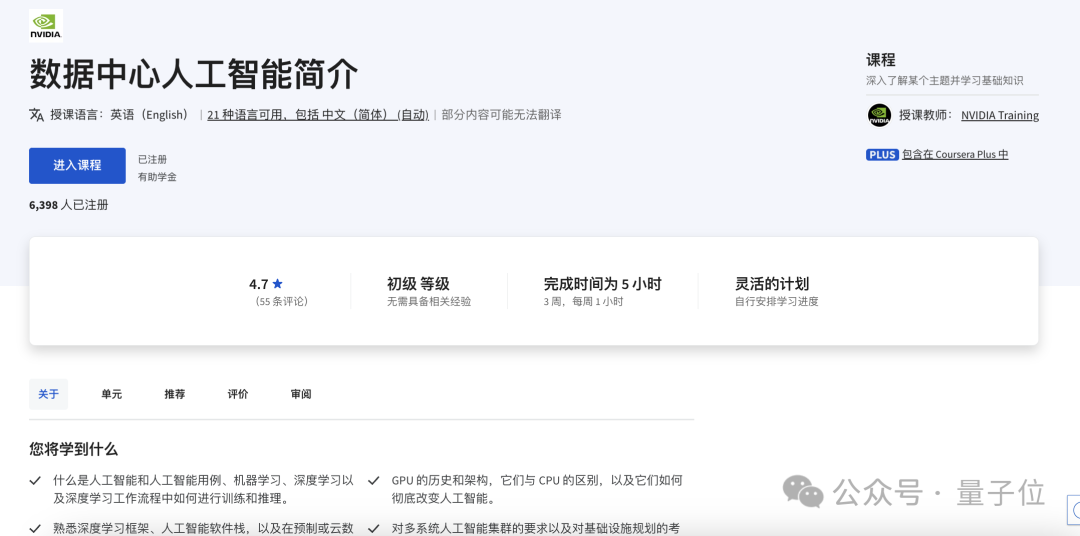Click the 自行安排学习进度 text
This screenshot has height=536, width=1080.
pos(777,301)
